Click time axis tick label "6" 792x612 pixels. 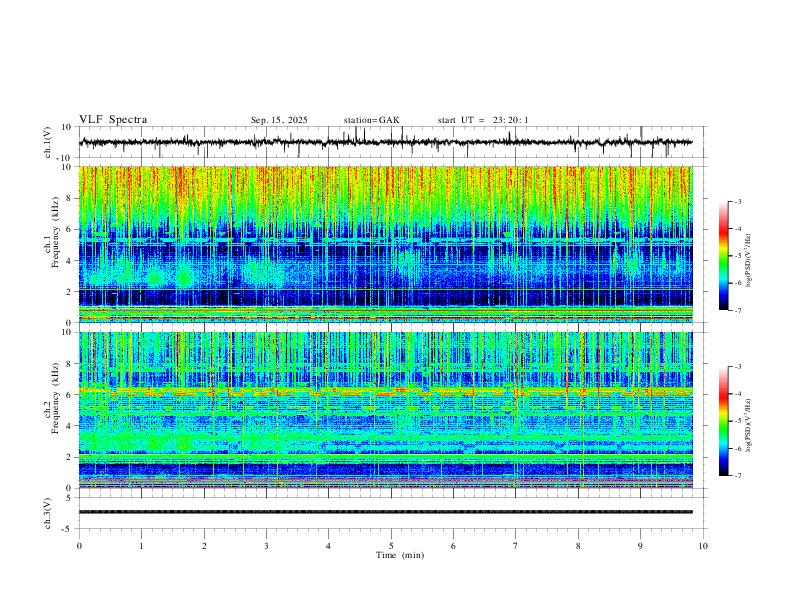point(453,546)
